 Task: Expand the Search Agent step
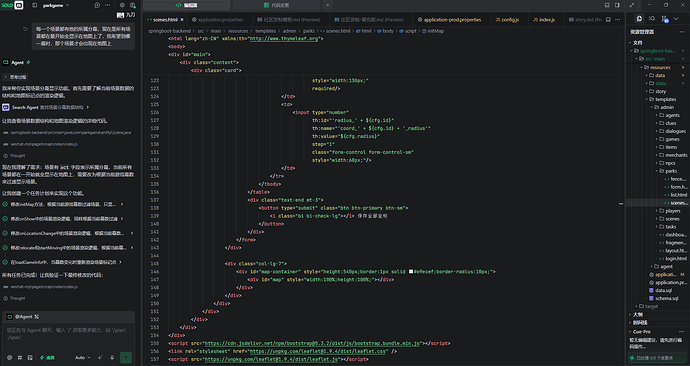click(46, 107)
